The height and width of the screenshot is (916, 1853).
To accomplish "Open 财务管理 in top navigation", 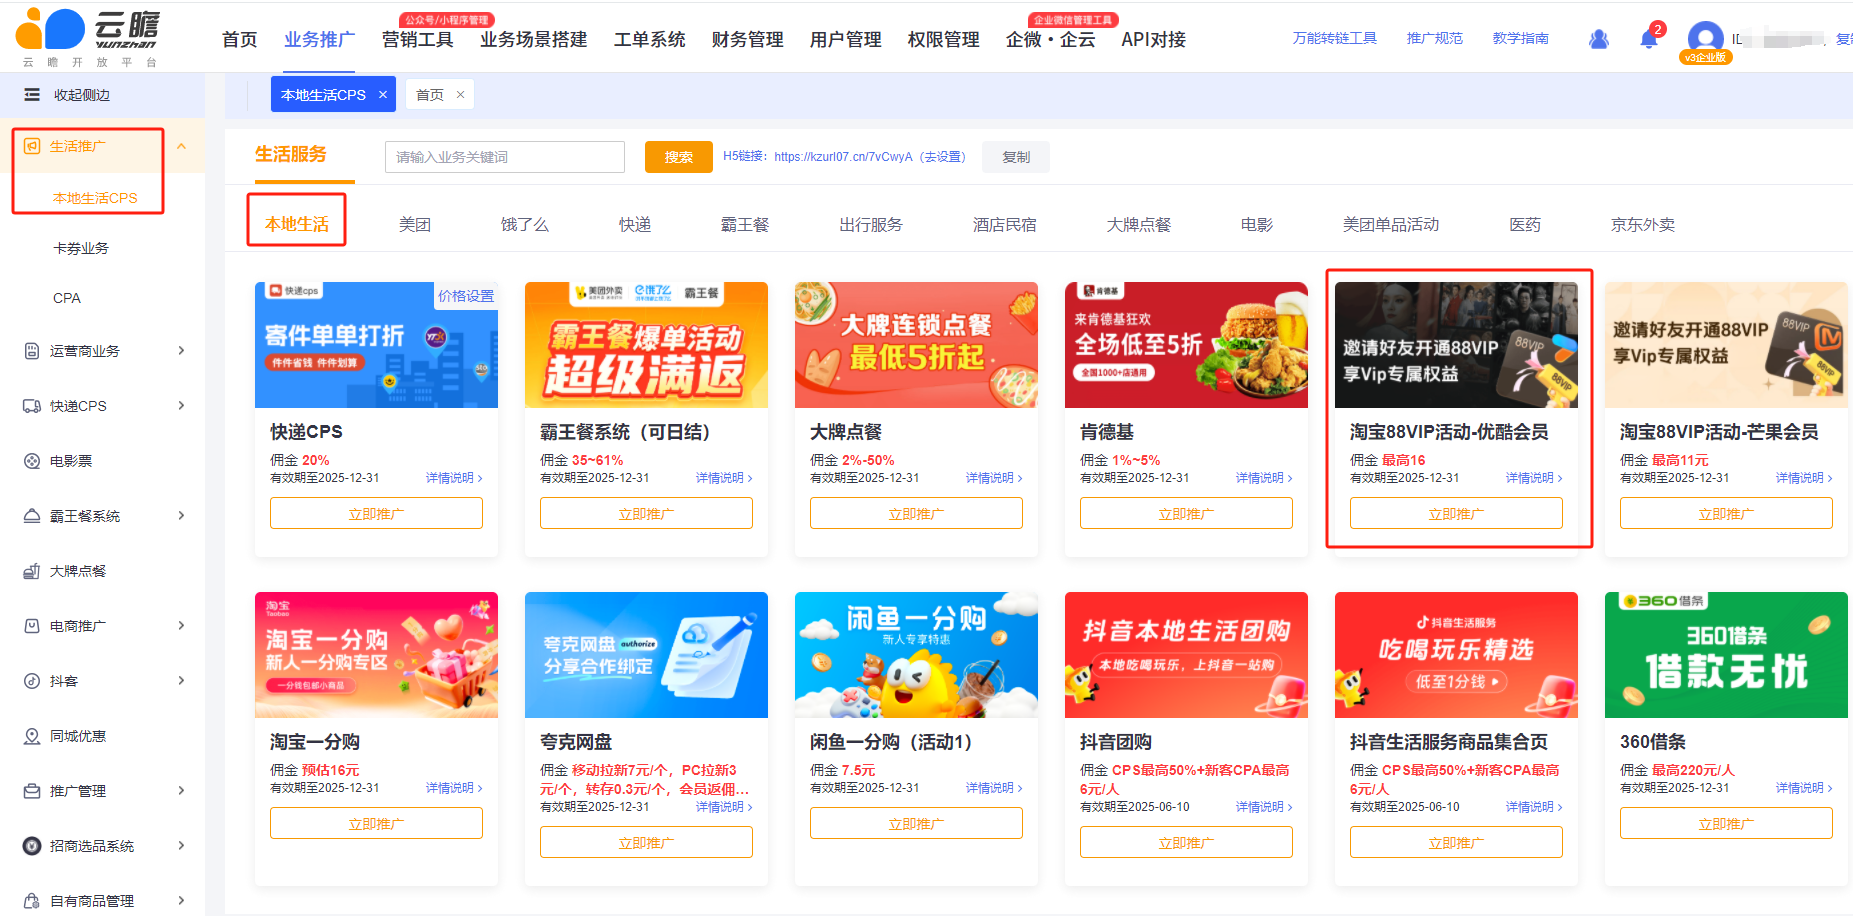I will 748,40.
